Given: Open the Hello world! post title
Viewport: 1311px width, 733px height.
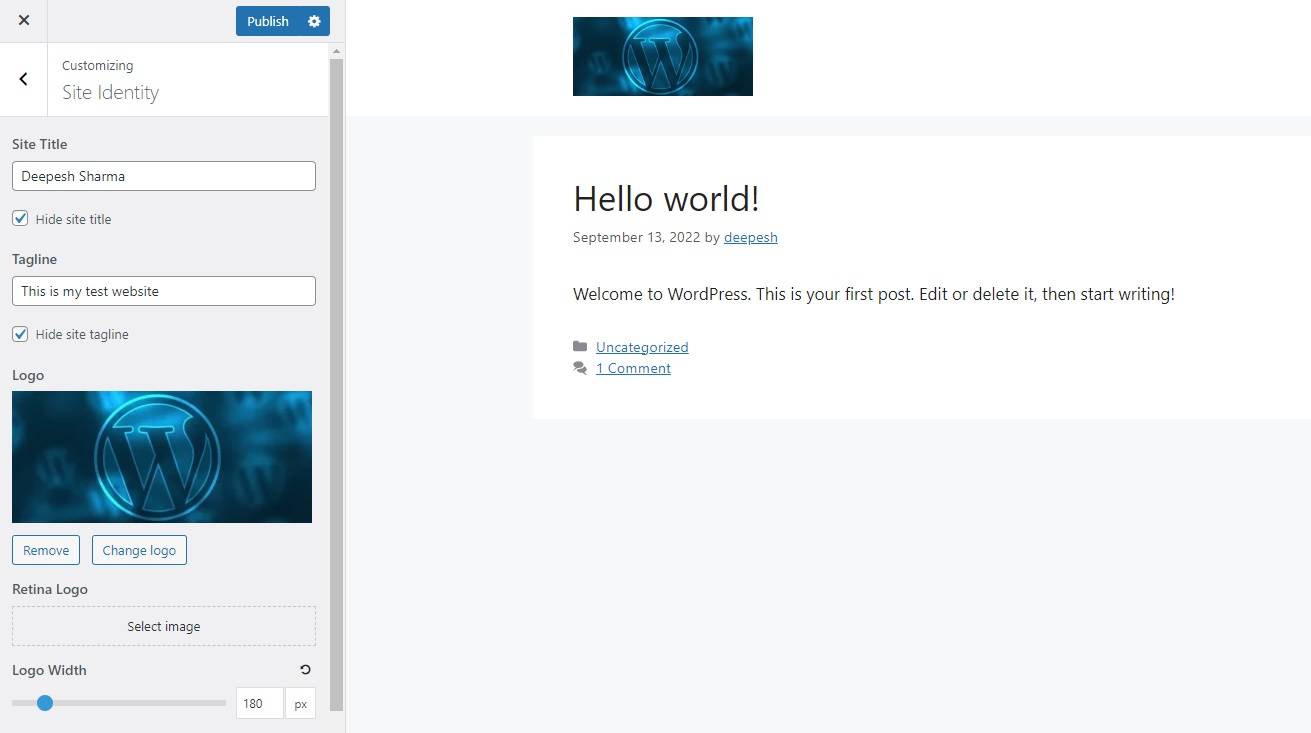Looking at the screenshot, I should click(666, 198).
